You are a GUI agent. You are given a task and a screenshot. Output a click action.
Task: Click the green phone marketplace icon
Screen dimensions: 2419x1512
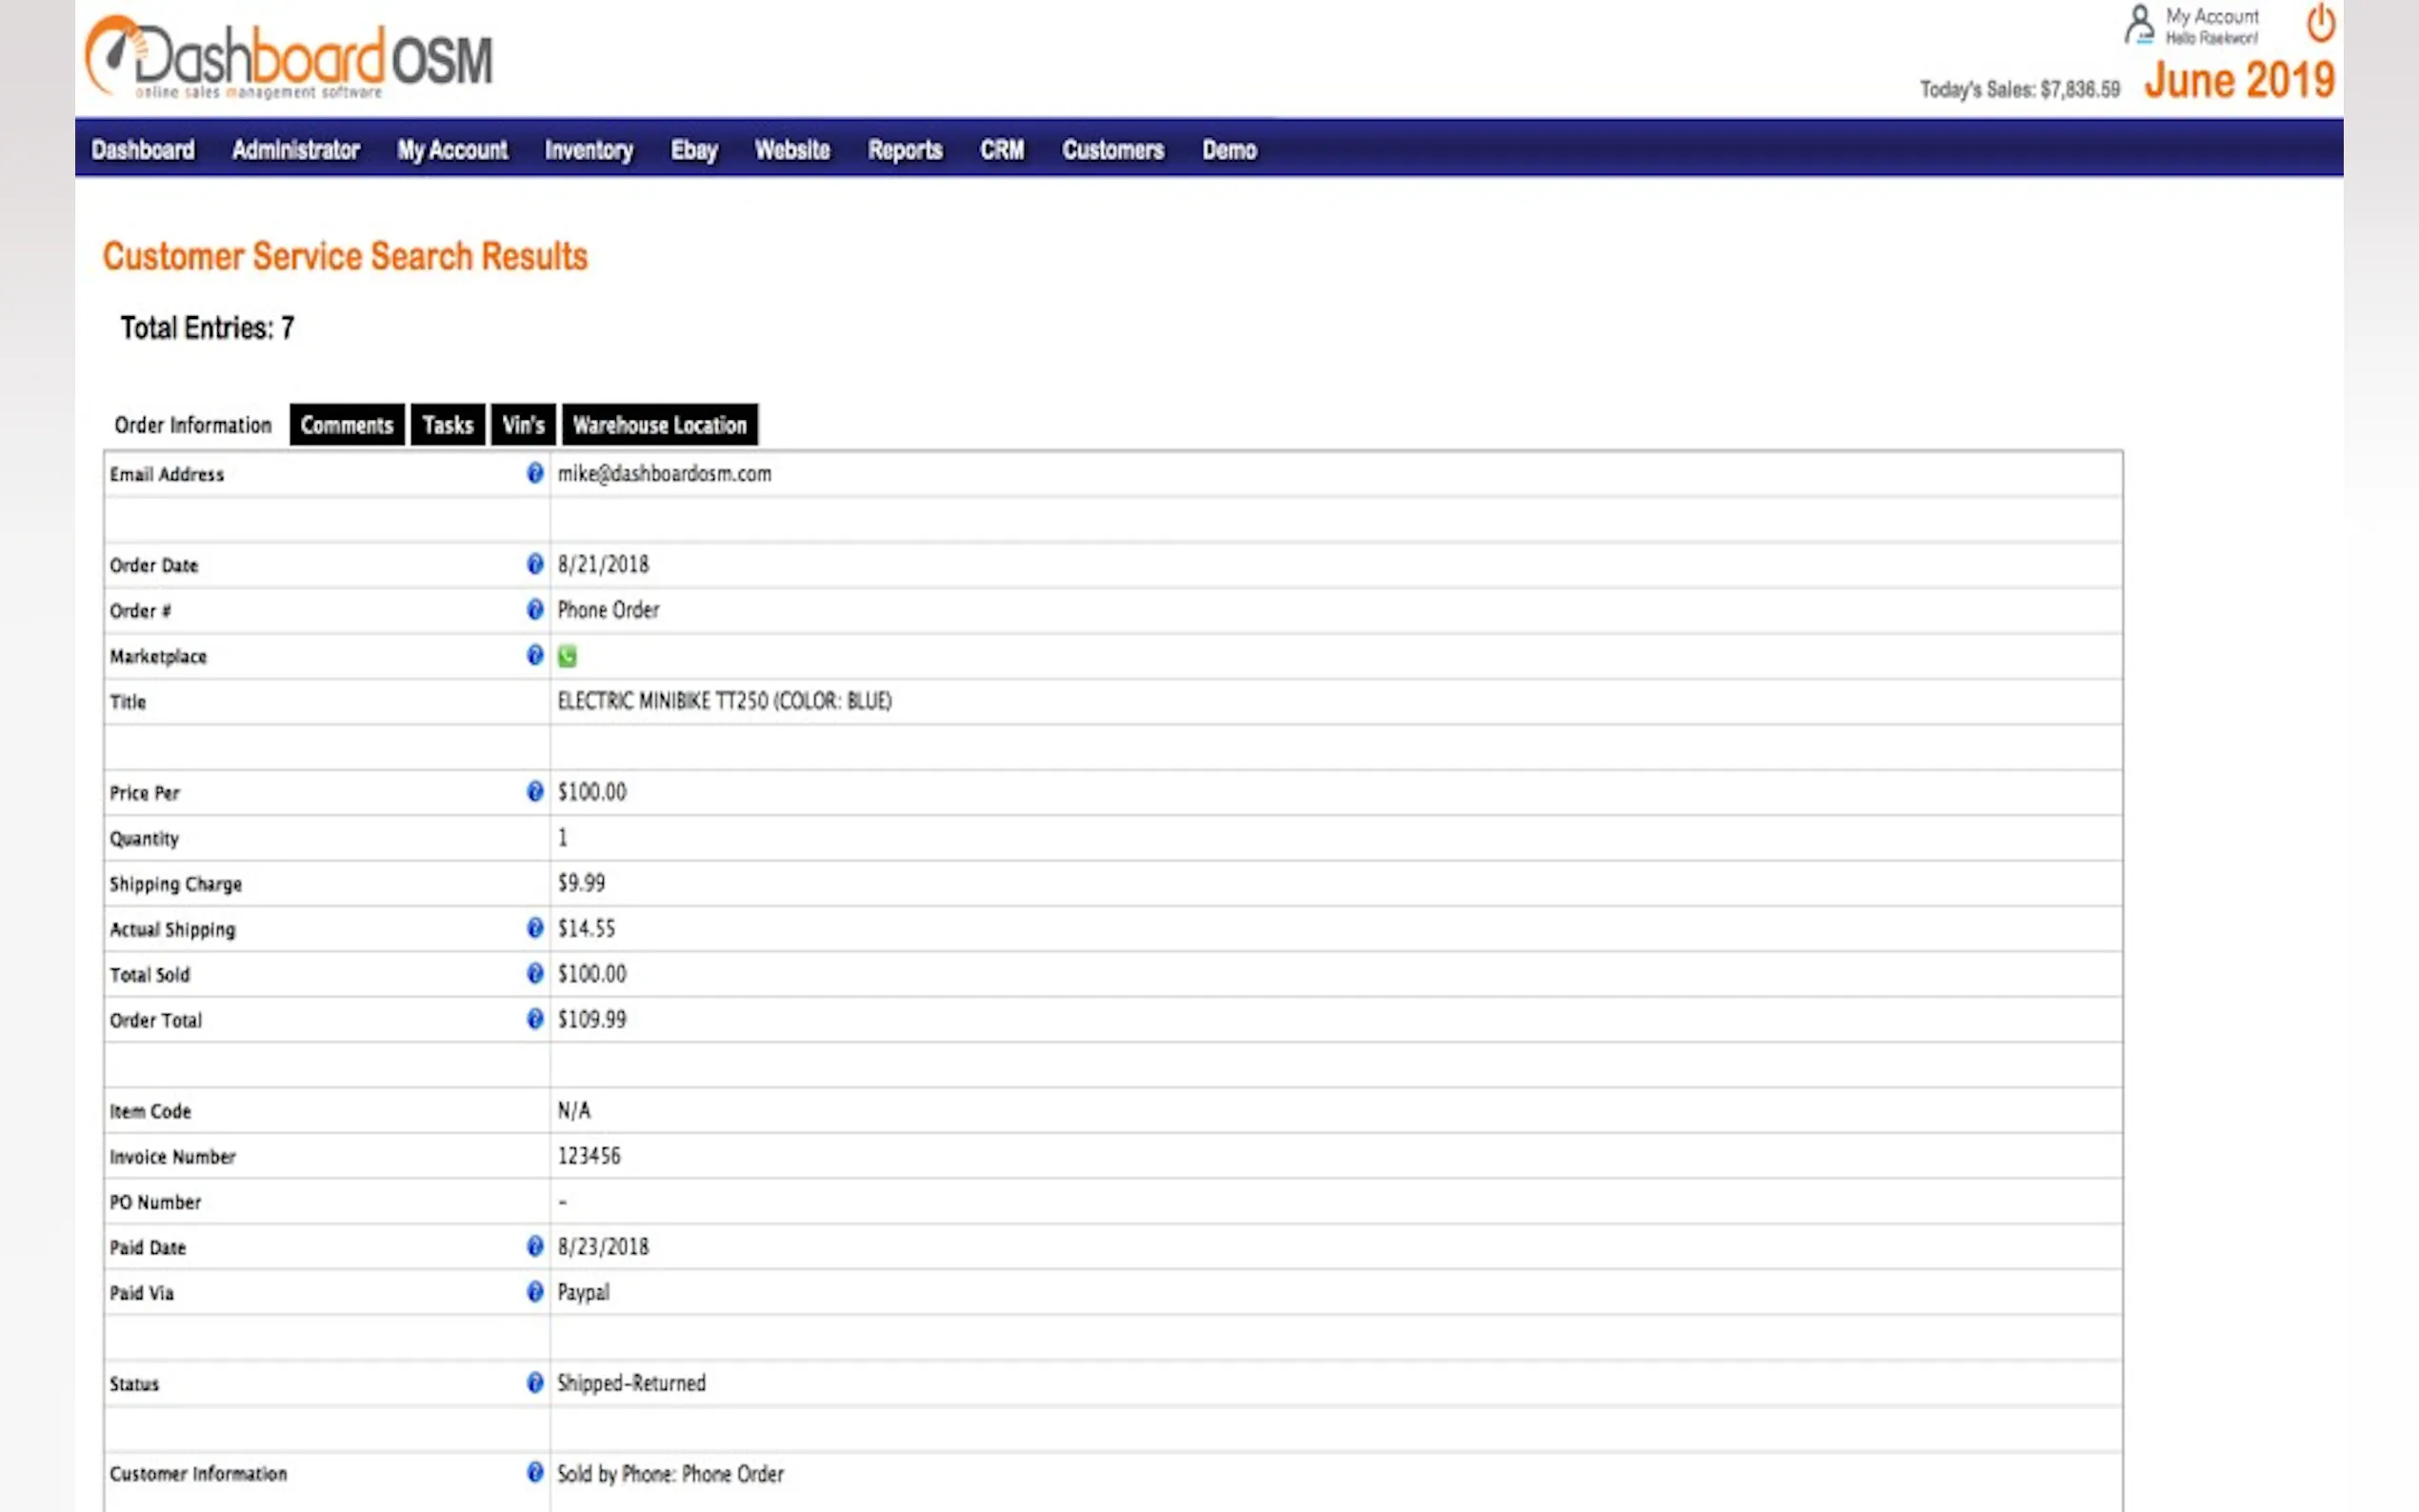[567, 656]
